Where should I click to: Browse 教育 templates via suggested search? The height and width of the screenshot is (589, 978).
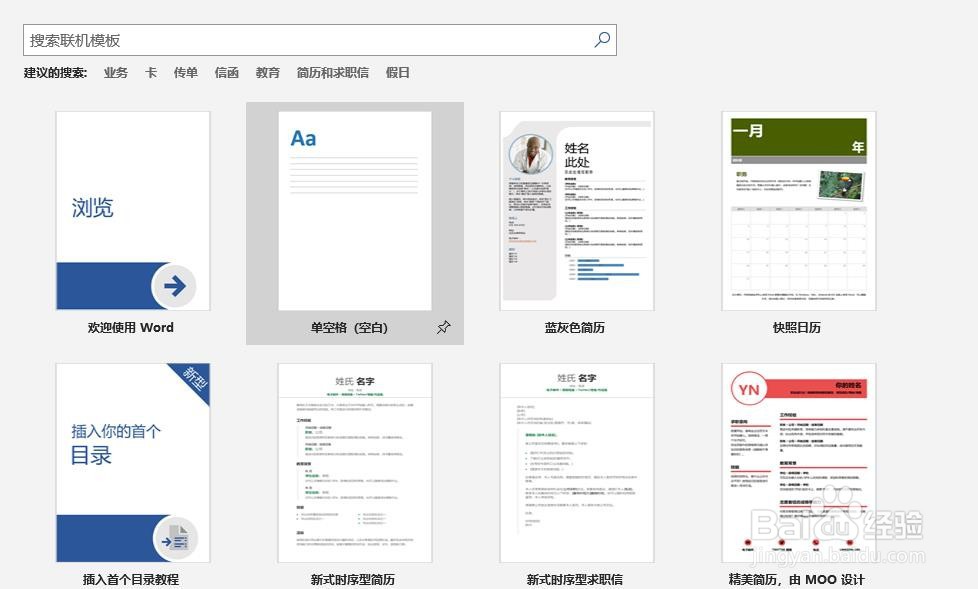coord(267,72)
